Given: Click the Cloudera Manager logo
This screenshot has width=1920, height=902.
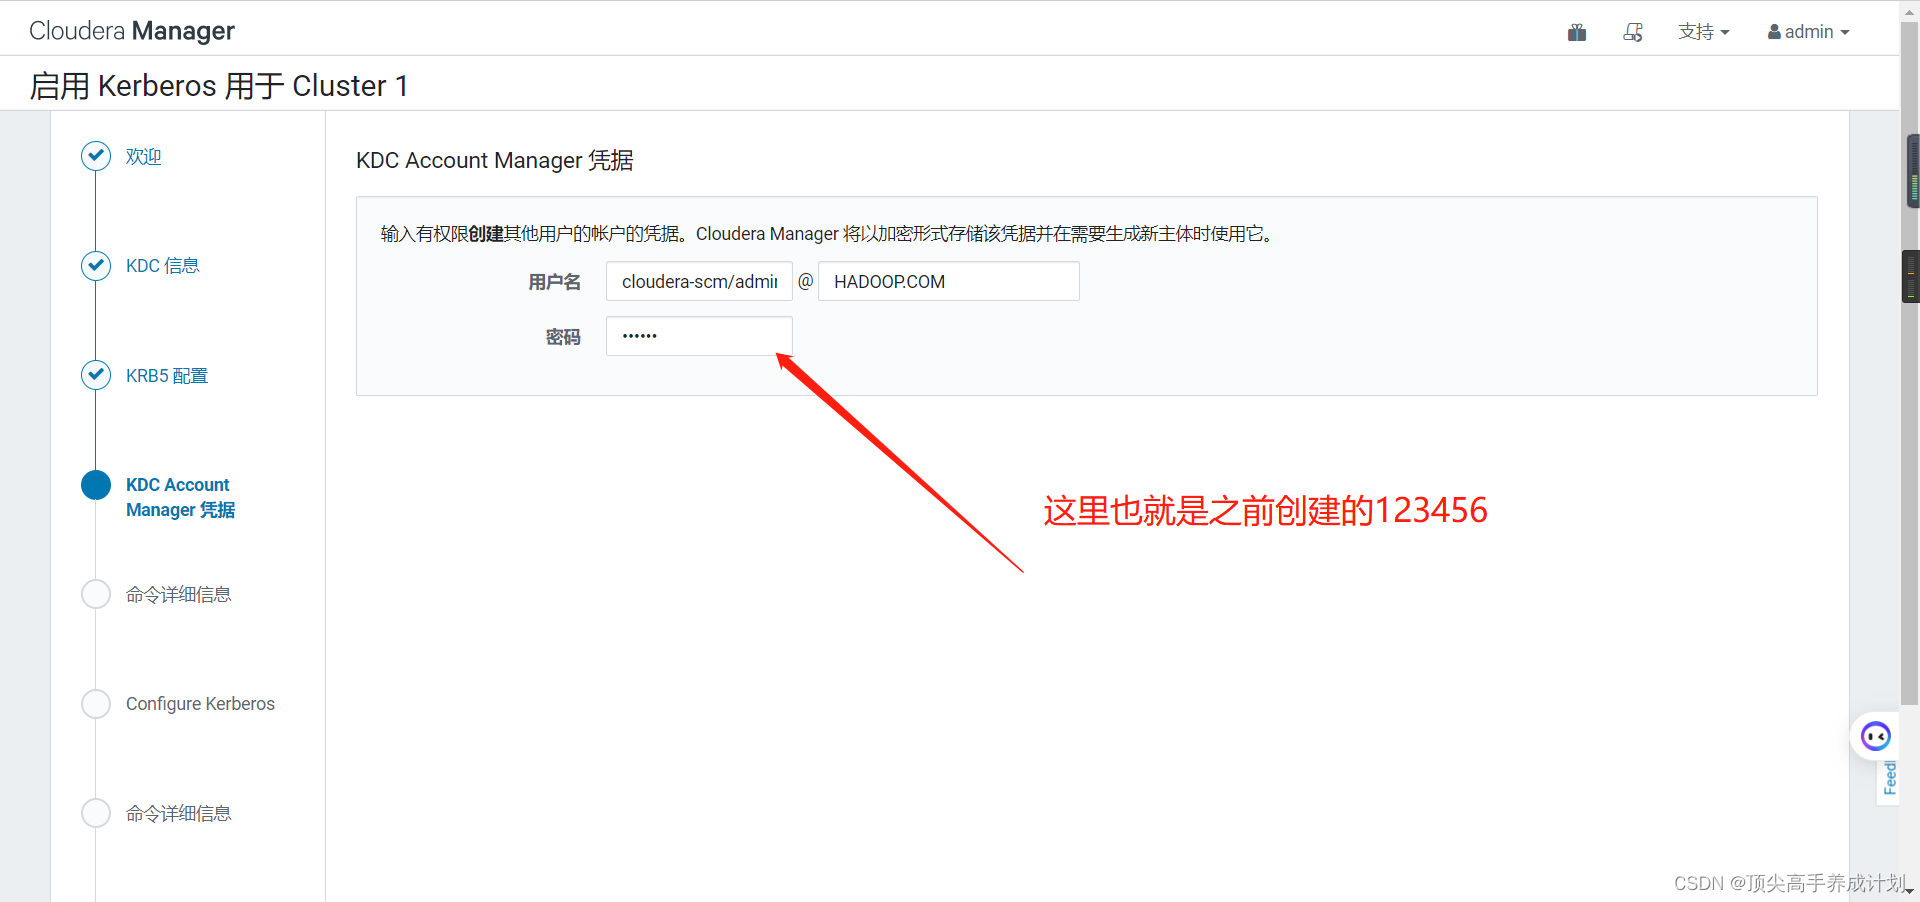Looking at the screenshot, I should tap(132, 31).
